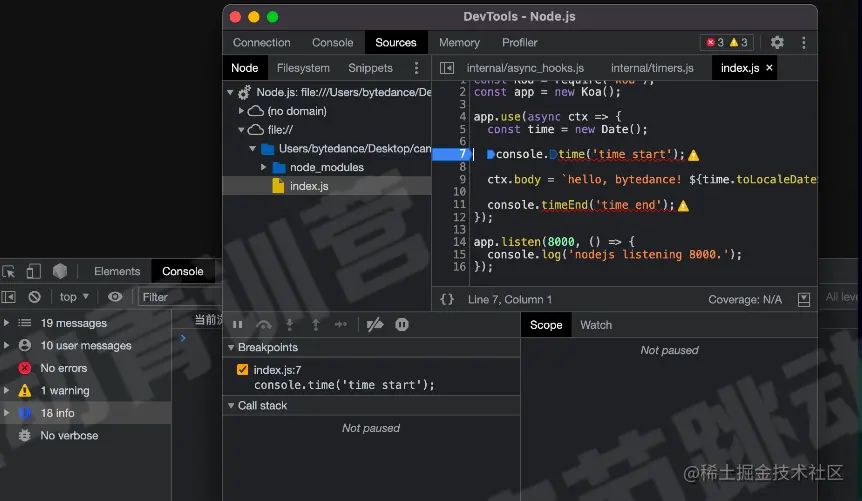Select Console tab in browser DevTools

click(183, 271)
